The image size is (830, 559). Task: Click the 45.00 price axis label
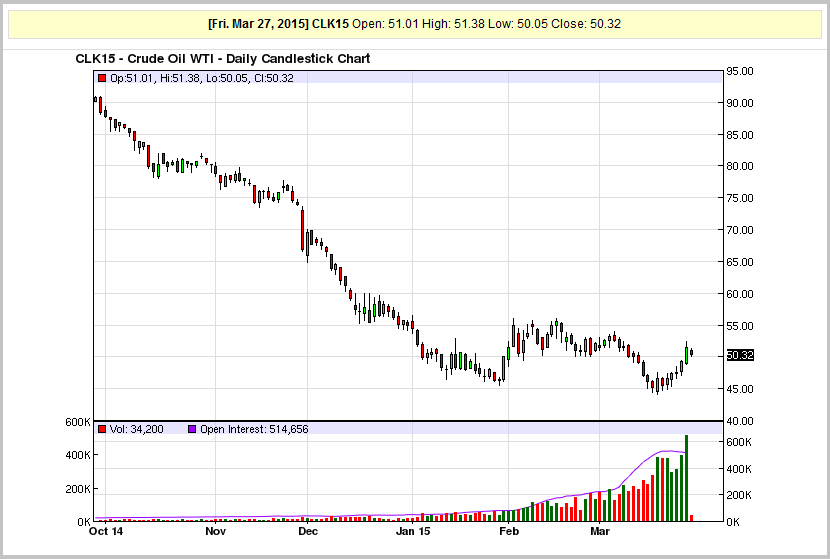tap(739, 389)
